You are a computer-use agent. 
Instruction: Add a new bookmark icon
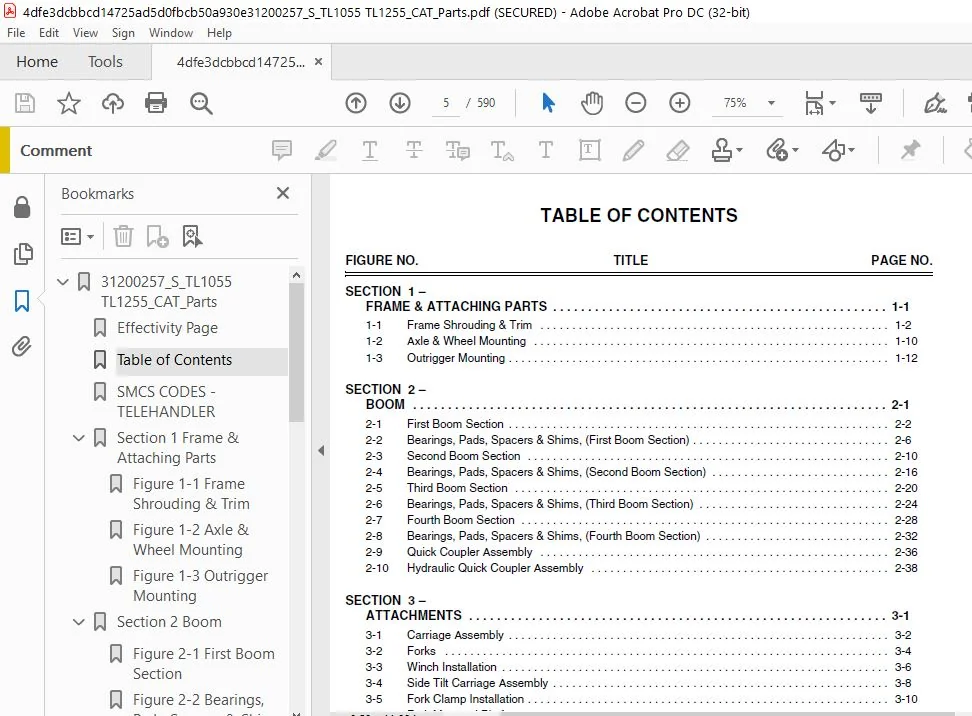pos(157,236)
